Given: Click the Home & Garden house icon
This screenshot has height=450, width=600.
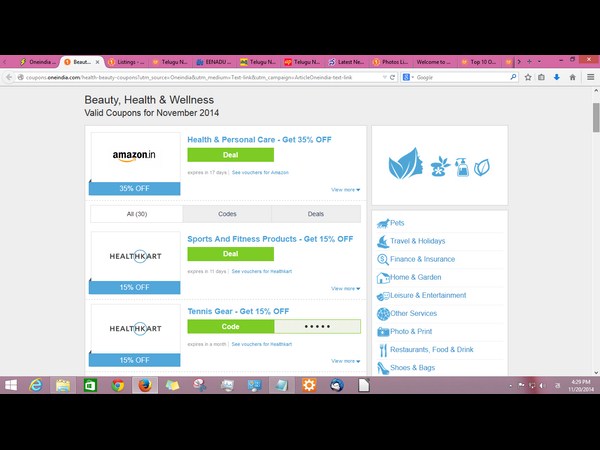Looking at the screenshot, I should click(x=383, y=277).
